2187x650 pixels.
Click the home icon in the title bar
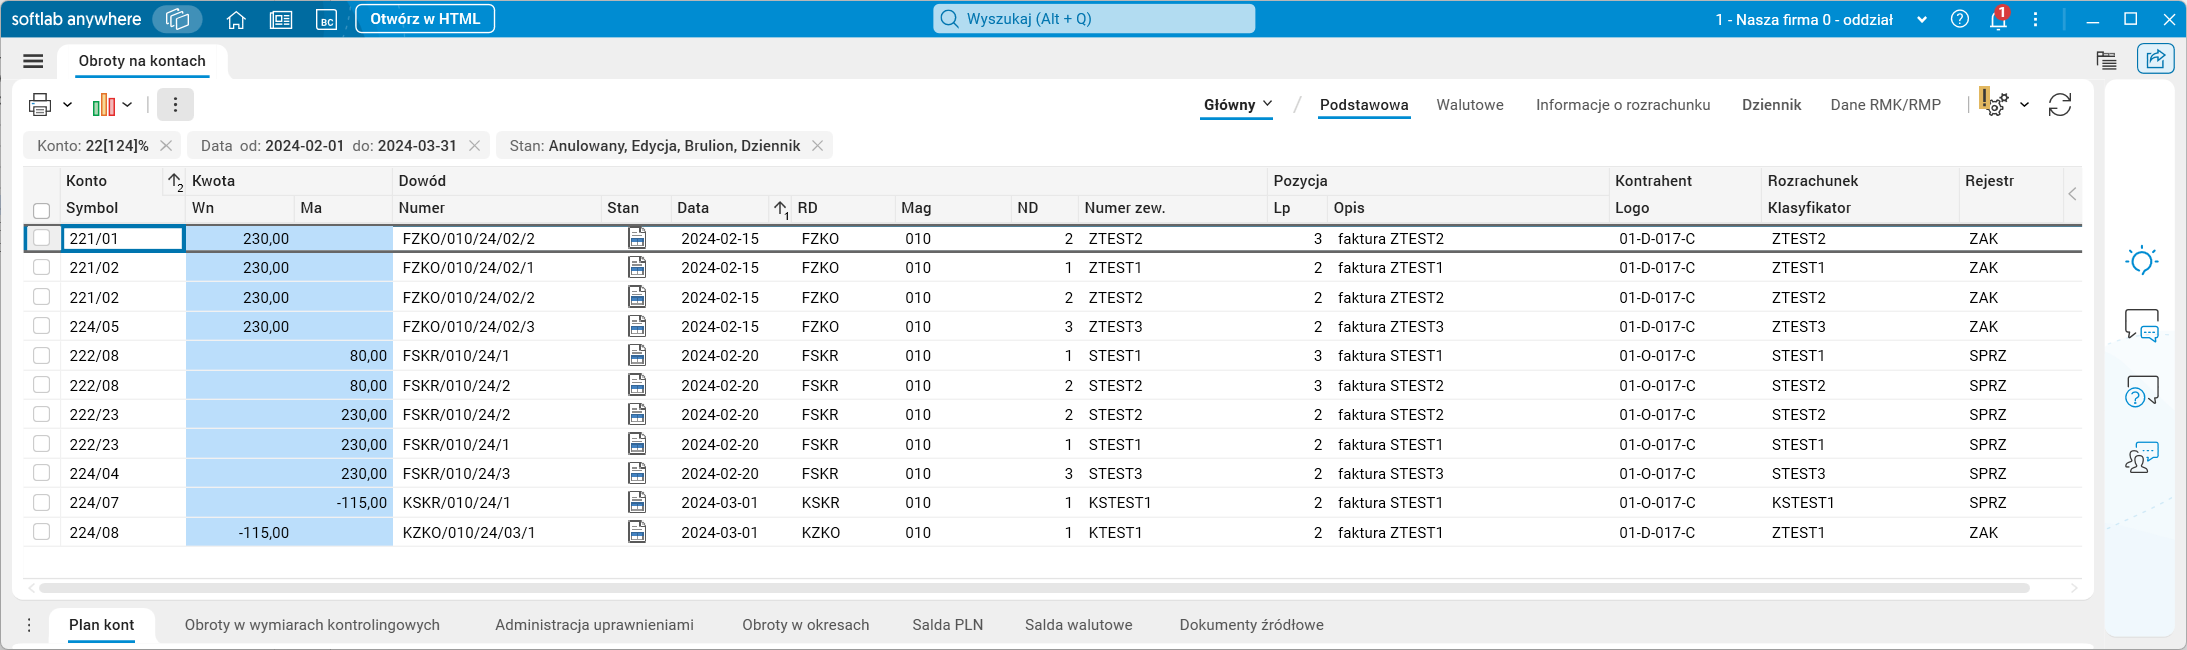[x=236, y=19]
